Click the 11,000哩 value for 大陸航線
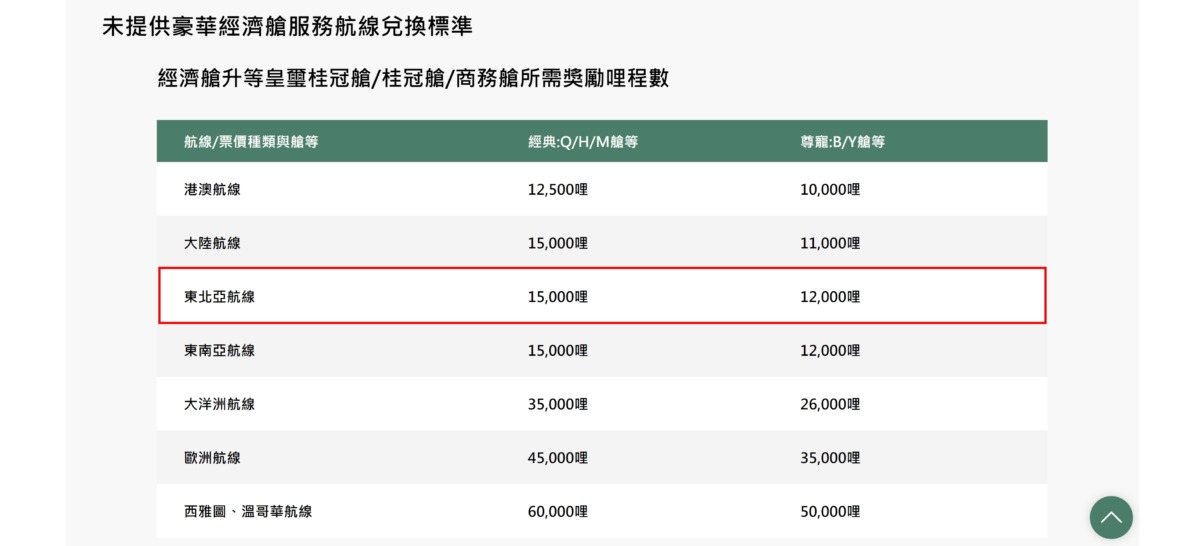1200x546 pixels. pos(829,243)
